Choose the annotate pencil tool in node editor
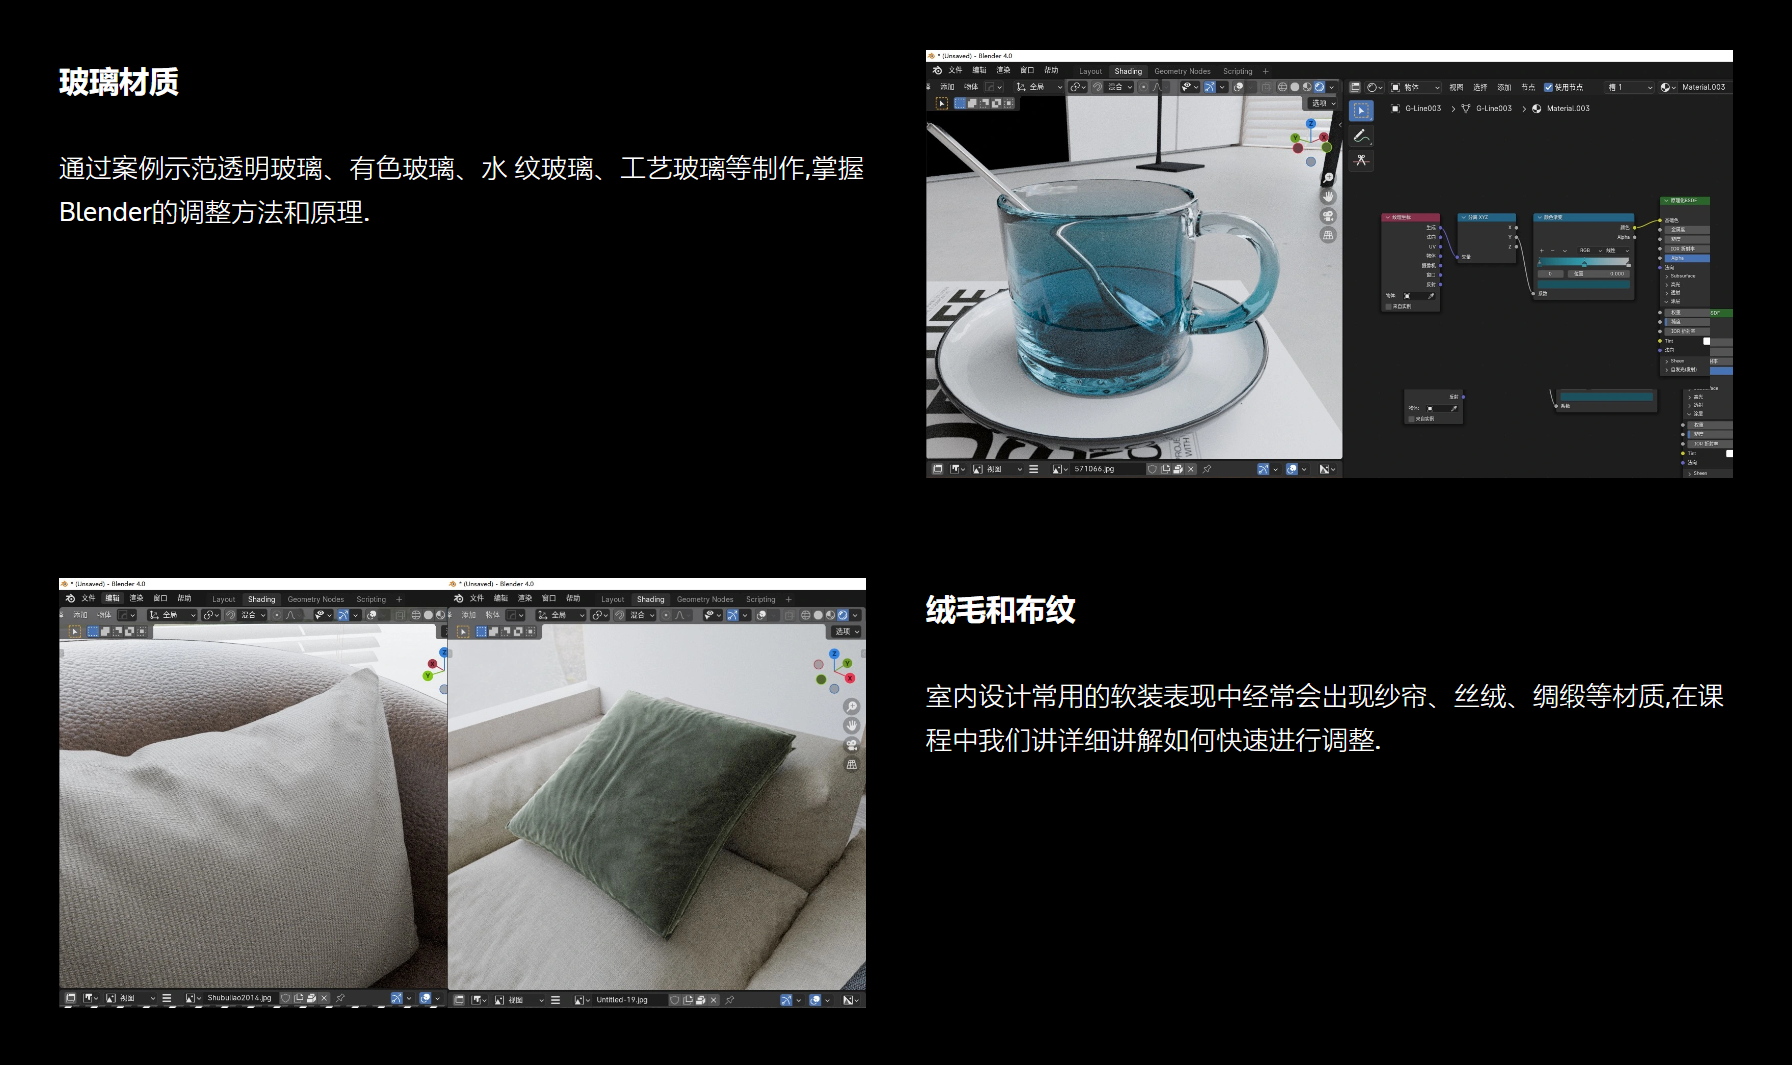Image resolution: width=1792 pixels, height=1065 pixels. pos(1361,136)
